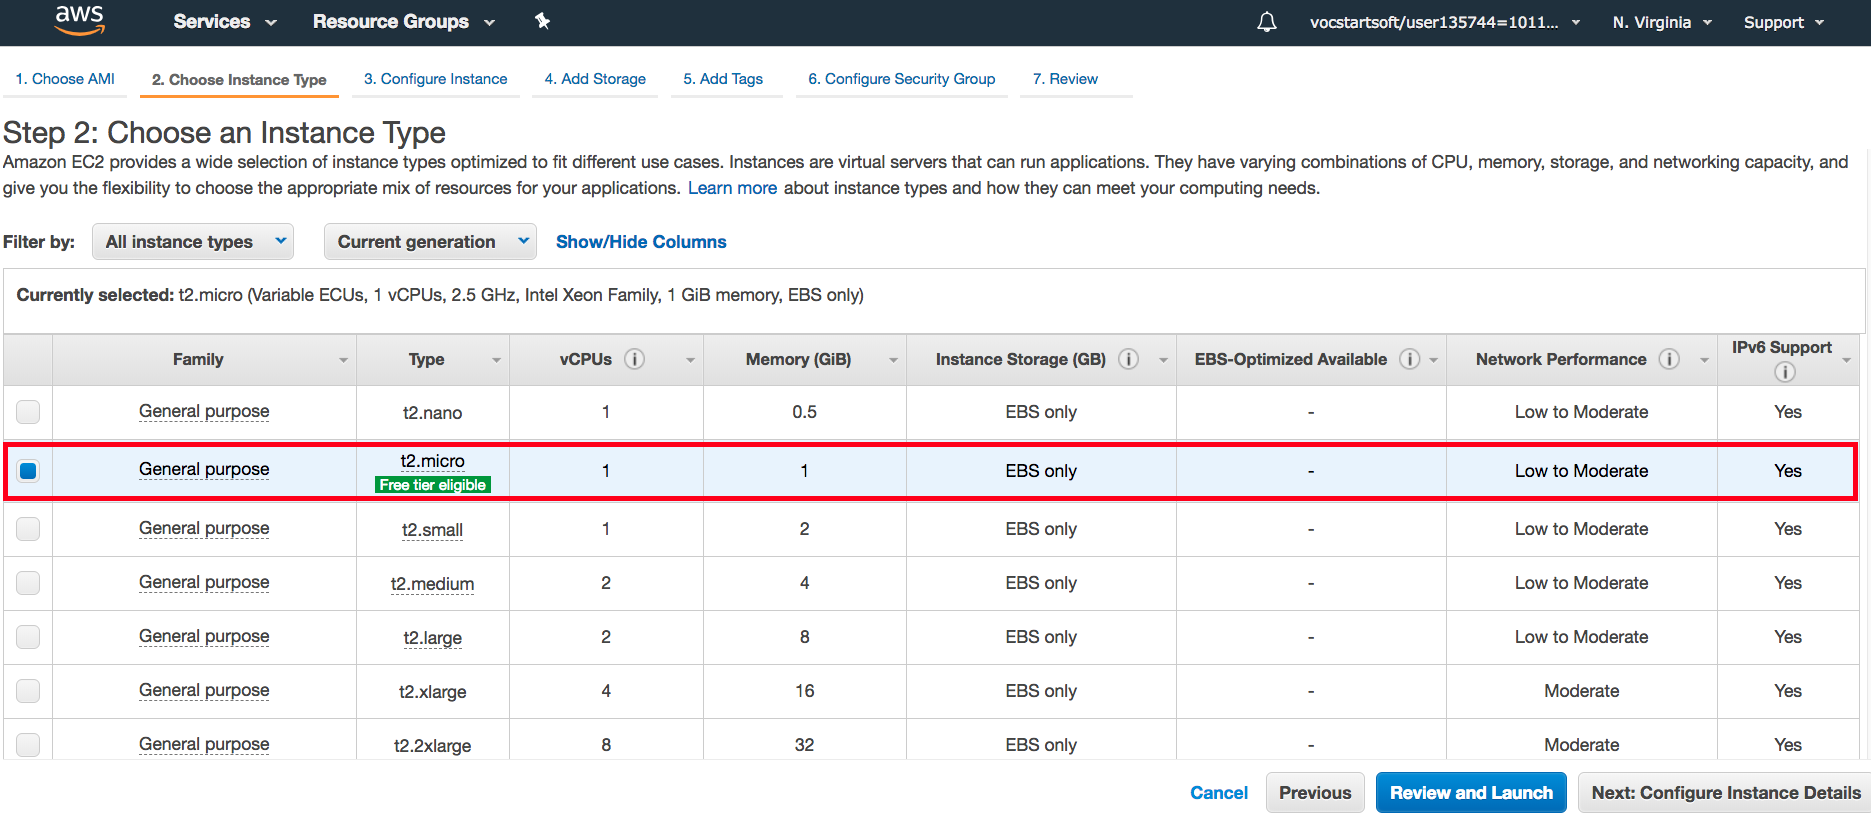
Task: Select the t2.small instance checkbox
Action: 28,529
